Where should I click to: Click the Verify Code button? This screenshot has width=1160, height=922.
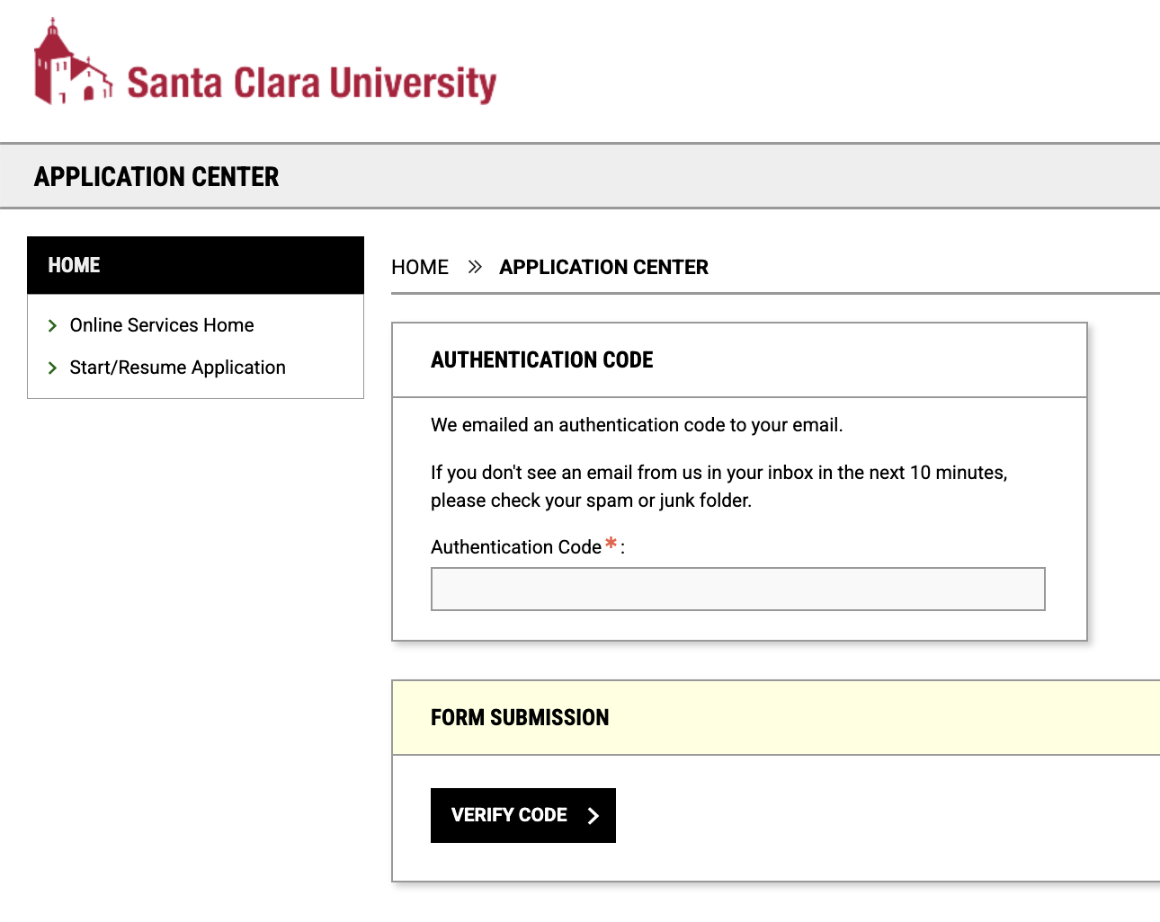[523, 815]
